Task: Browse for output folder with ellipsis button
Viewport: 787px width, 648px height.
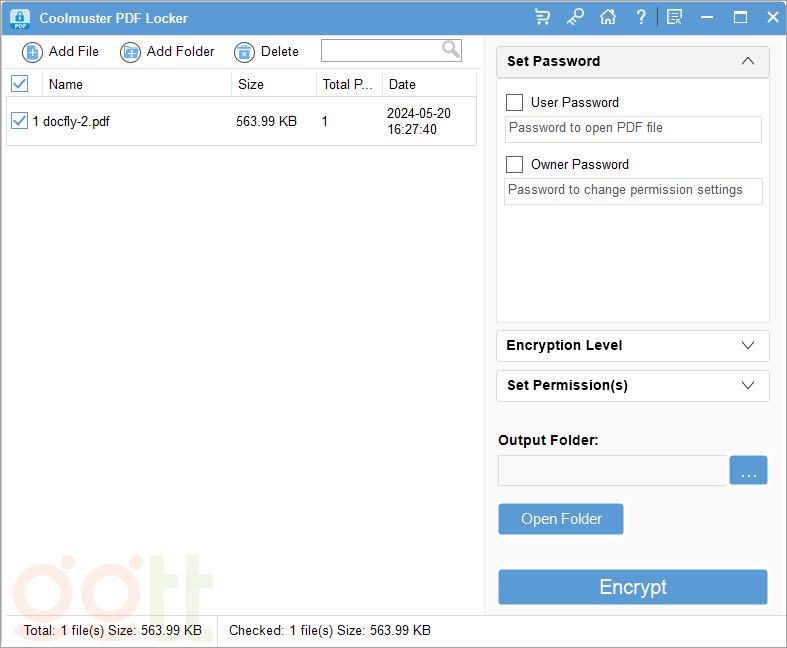Action: (x=748, y=471)
